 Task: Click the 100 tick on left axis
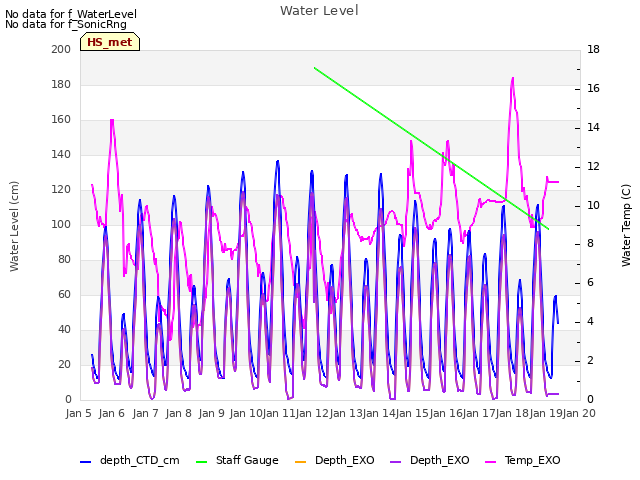(61, 224)
